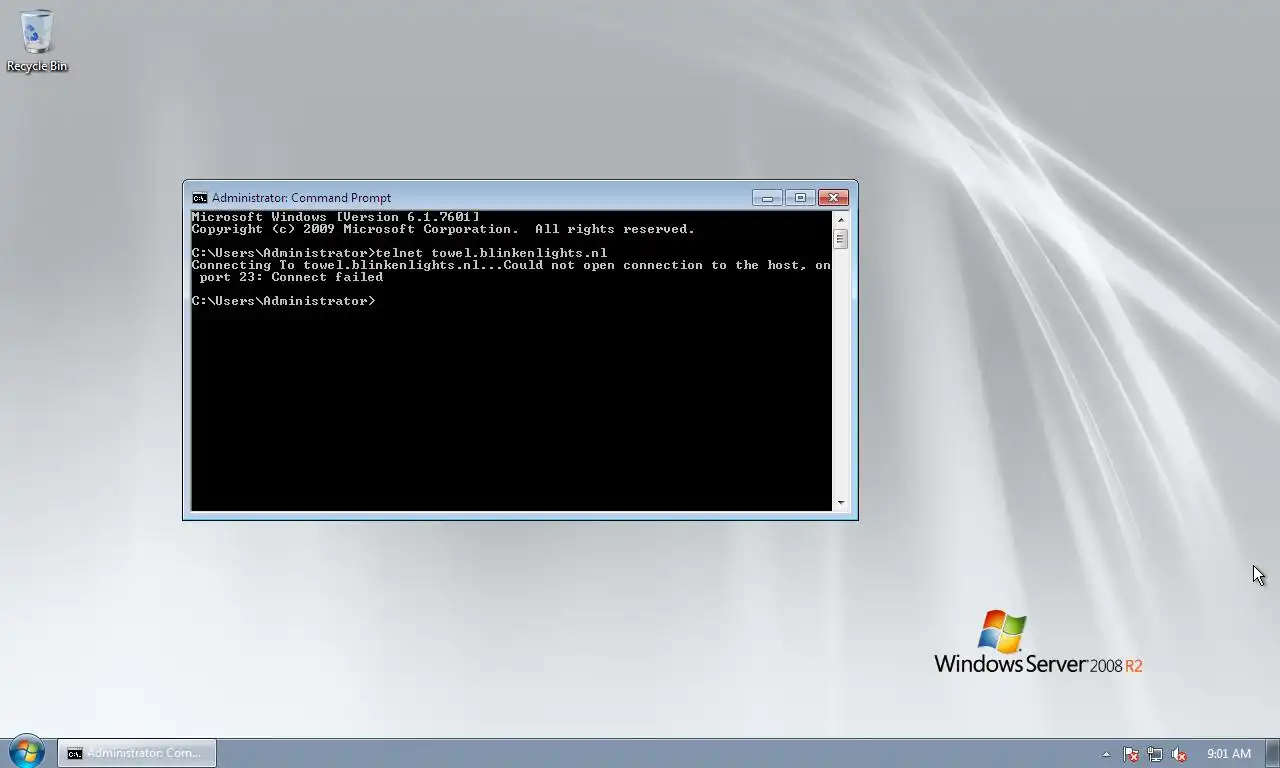Image resolution: width=1280 pixels, height=768 pixels.
Task: Click the Command Prompt scrollbar thumb
Action: tap(840, 239)
